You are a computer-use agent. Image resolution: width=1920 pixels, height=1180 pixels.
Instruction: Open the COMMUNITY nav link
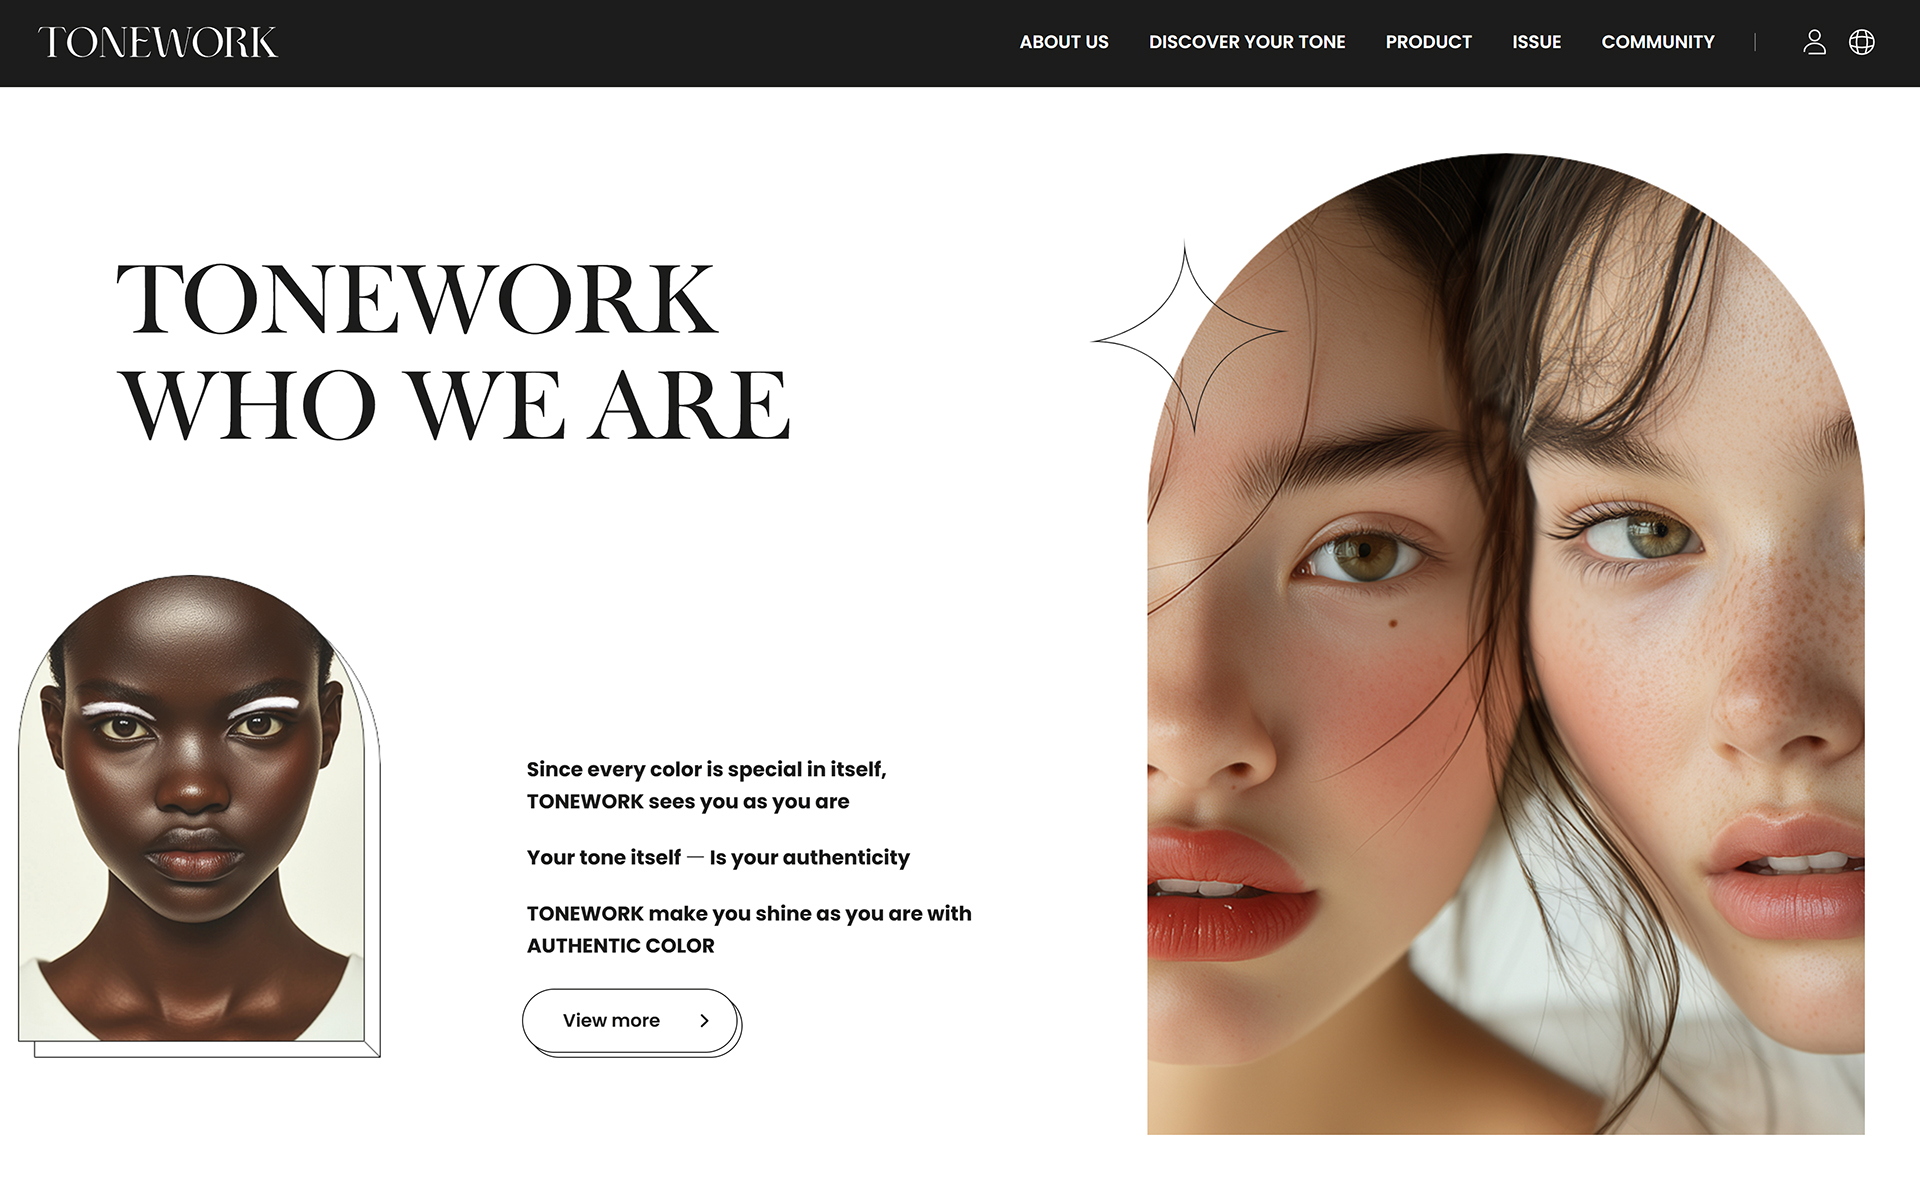[x=1657, y=42]
